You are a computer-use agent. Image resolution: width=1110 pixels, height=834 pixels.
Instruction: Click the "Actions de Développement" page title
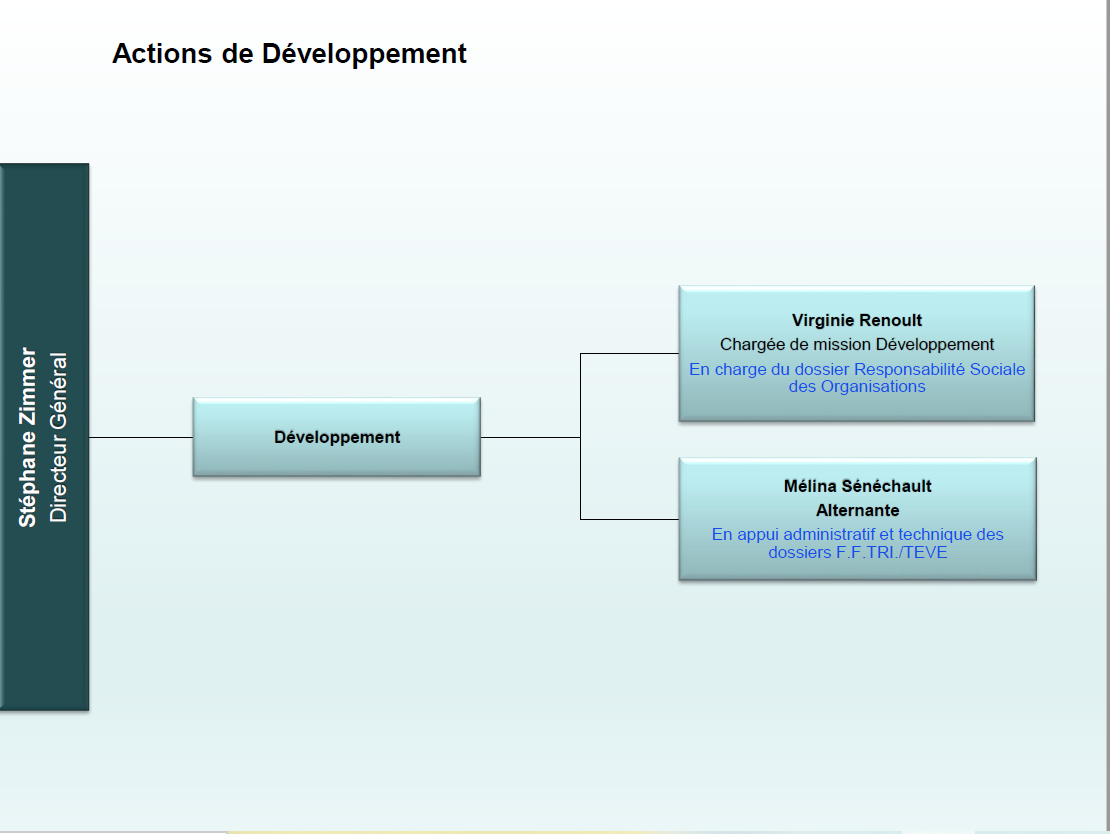click(289, 54)
